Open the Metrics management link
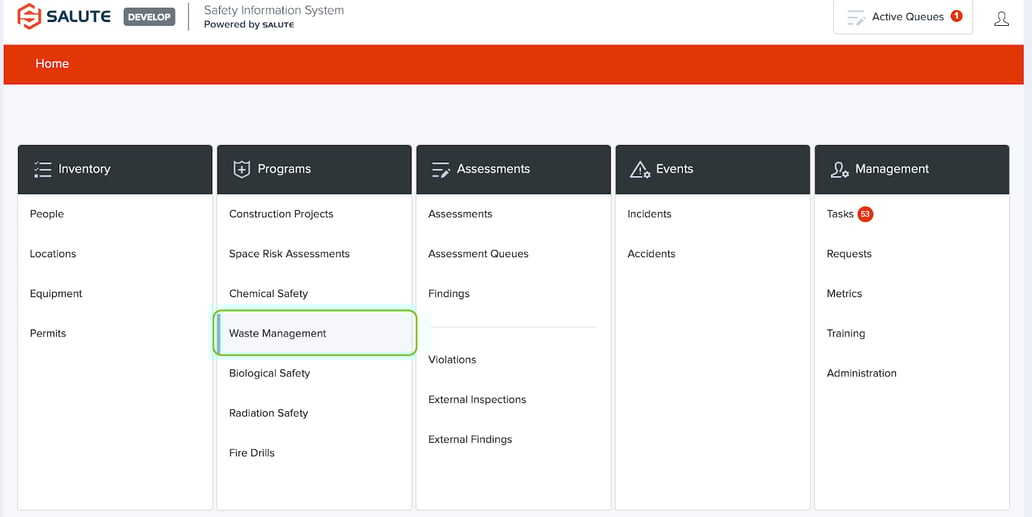 (x=844, y=294)
